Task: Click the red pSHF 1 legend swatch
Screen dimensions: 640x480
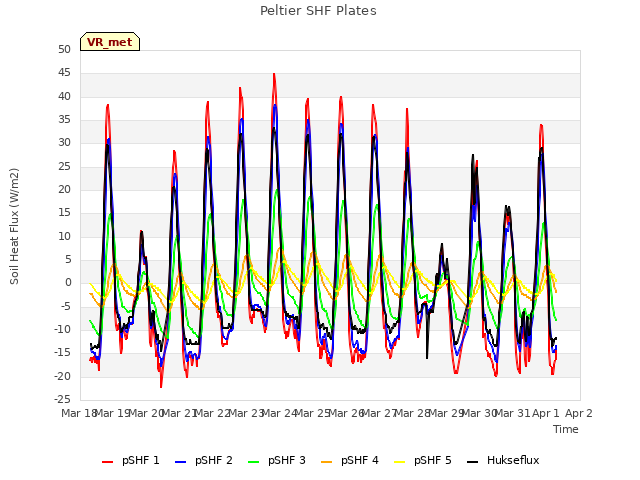Action: click(x=107, y=462)
